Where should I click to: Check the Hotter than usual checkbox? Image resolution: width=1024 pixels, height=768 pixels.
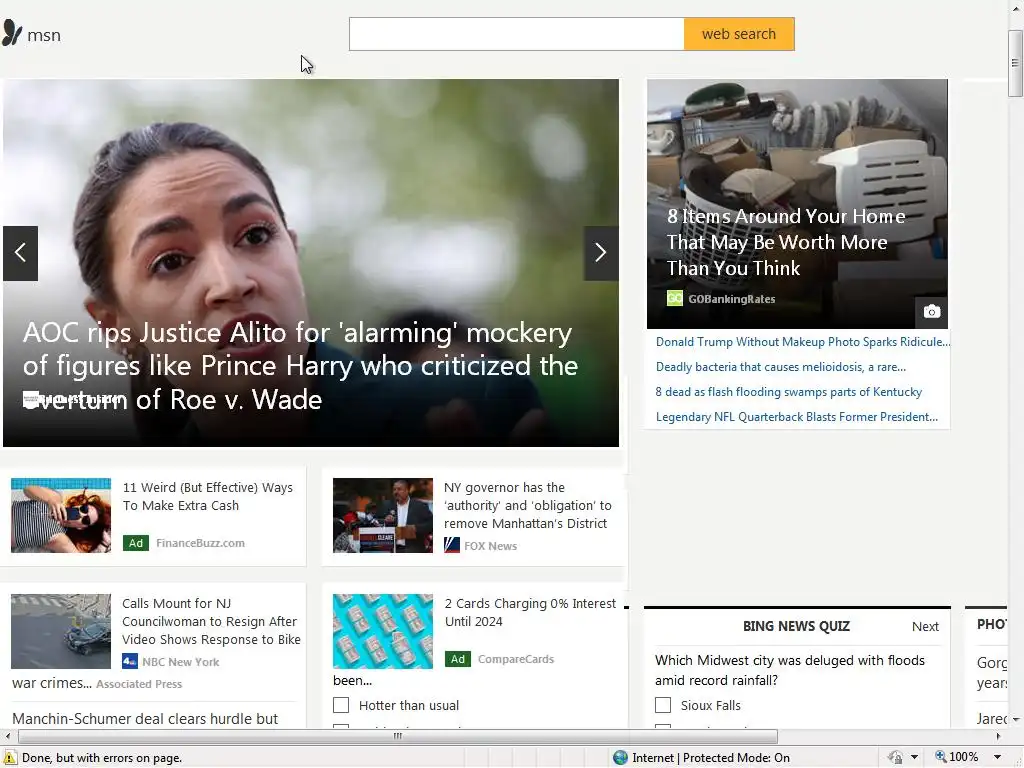click(x=341, y=705)
